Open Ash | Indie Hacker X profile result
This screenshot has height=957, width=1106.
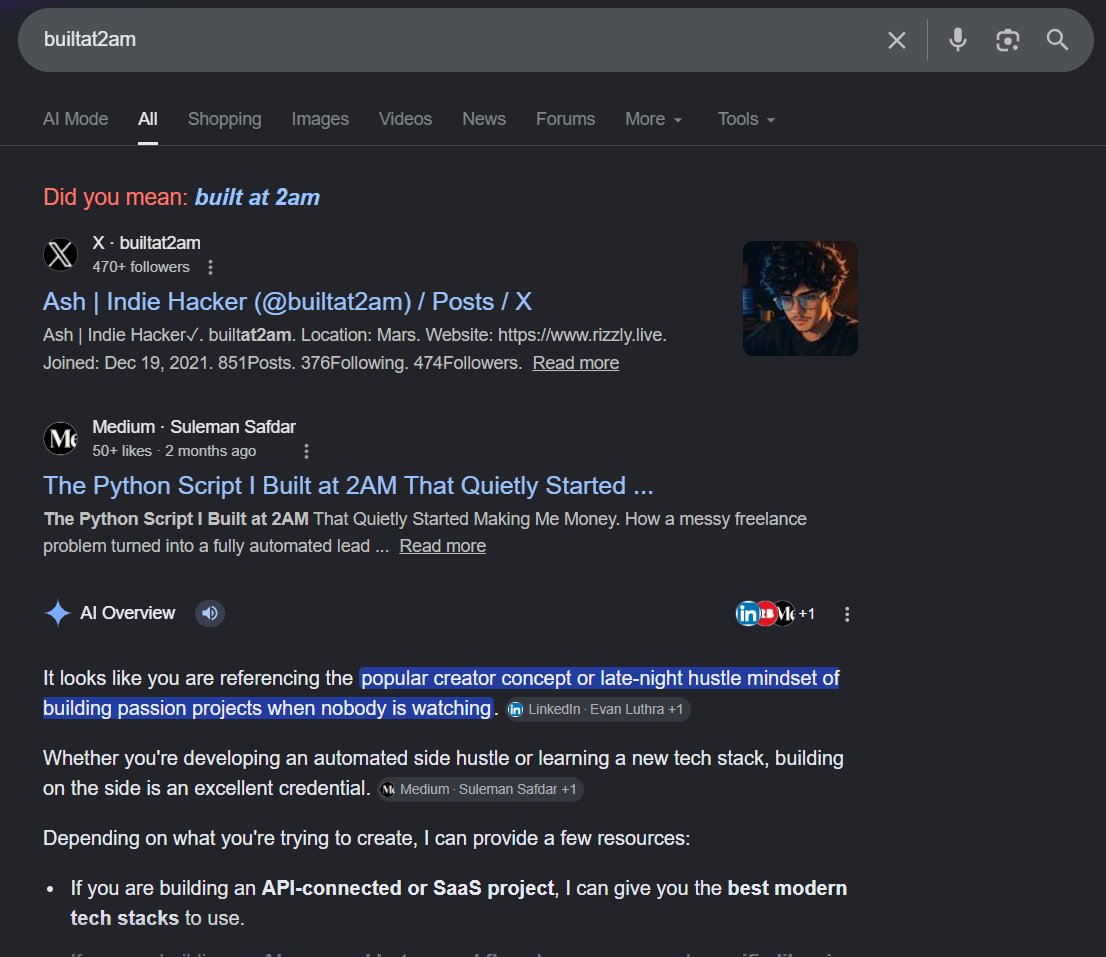(x=287, y=302)
